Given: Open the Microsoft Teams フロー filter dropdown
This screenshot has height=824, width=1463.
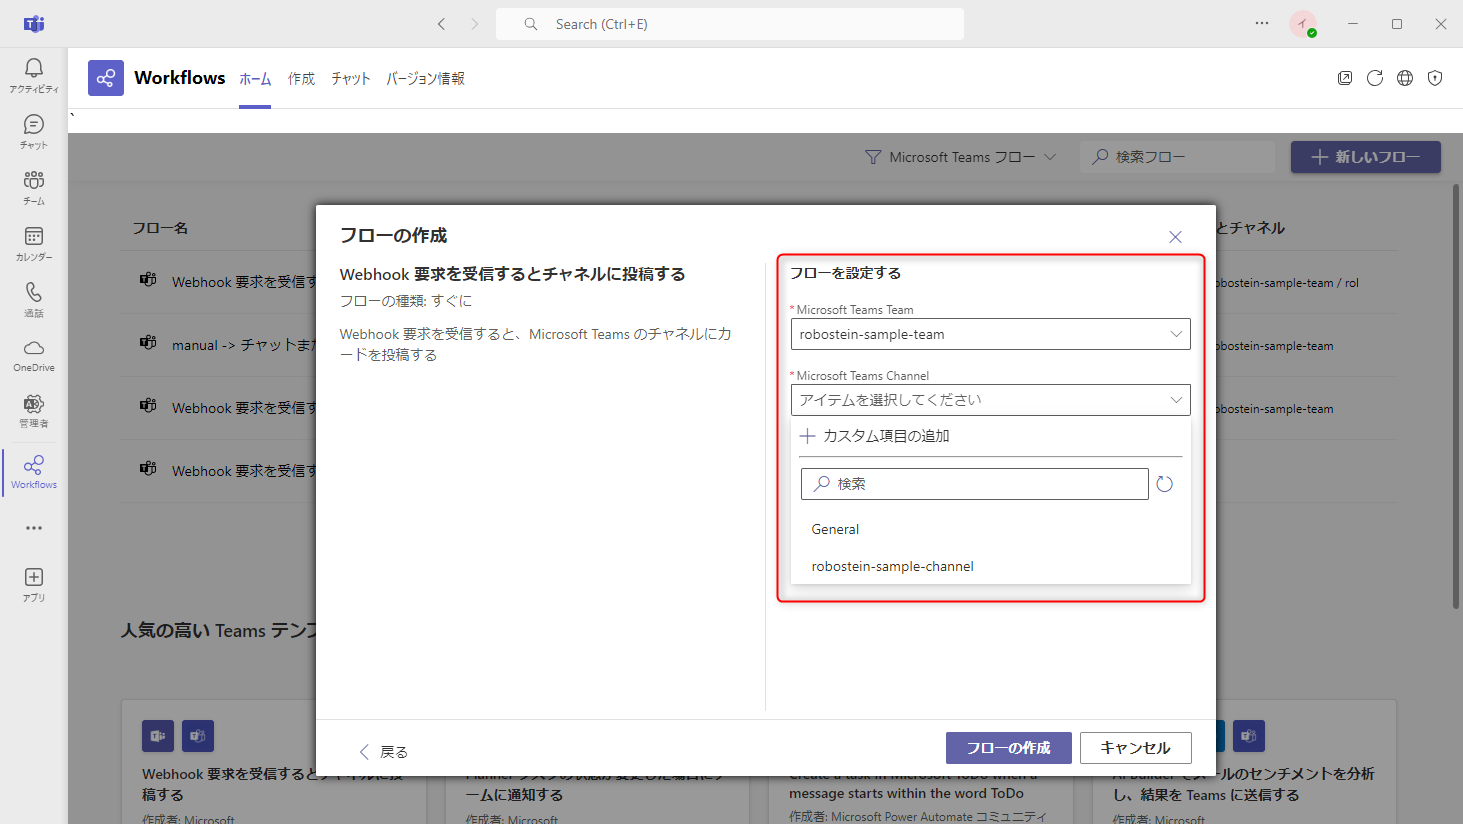Looking at the screenshot, I should click(961, 157).
